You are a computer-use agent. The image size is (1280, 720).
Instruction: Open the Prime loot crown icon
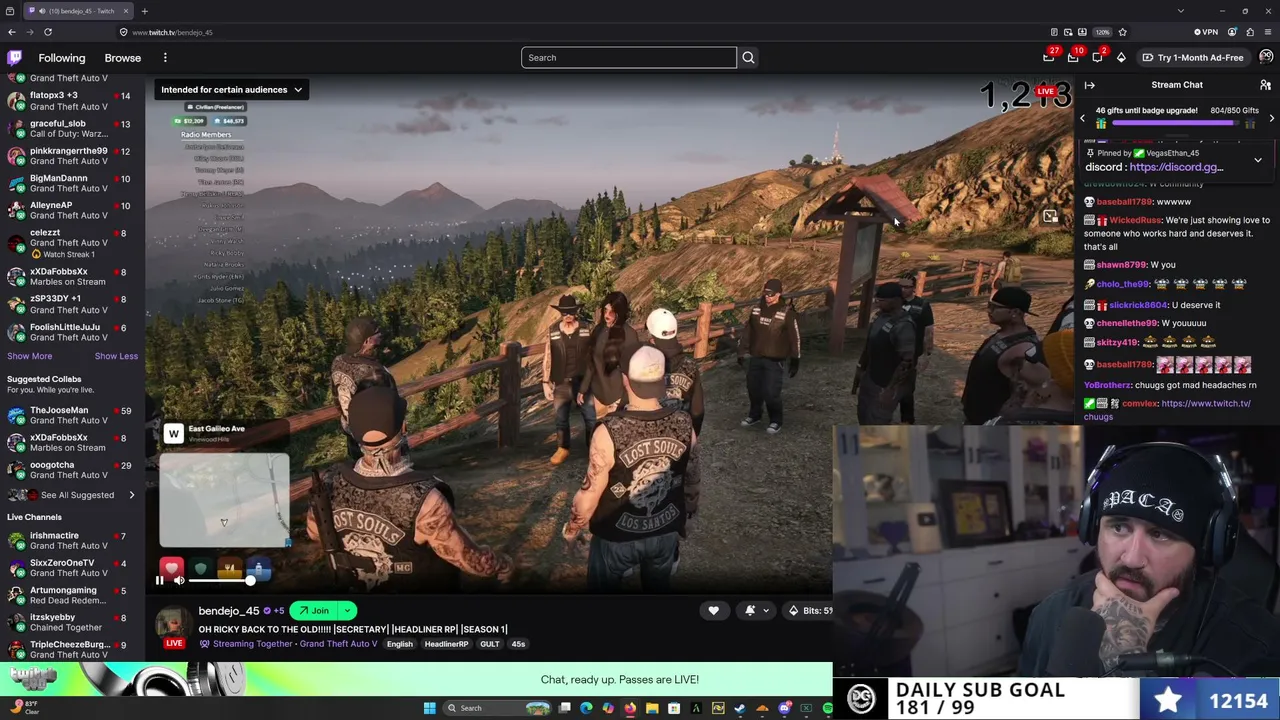(x=1049, y=58)
